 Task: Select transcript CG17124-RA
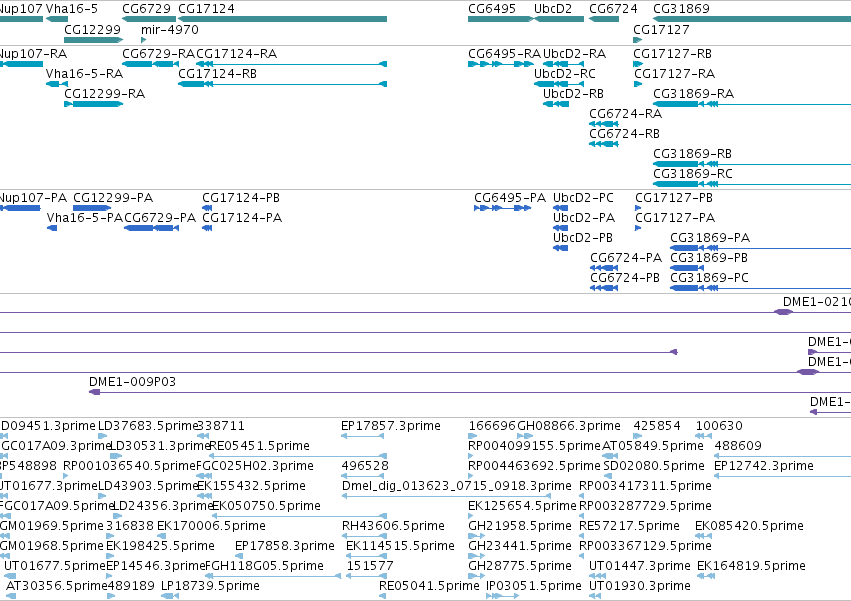pyautogui.click(x=291, y=64)
